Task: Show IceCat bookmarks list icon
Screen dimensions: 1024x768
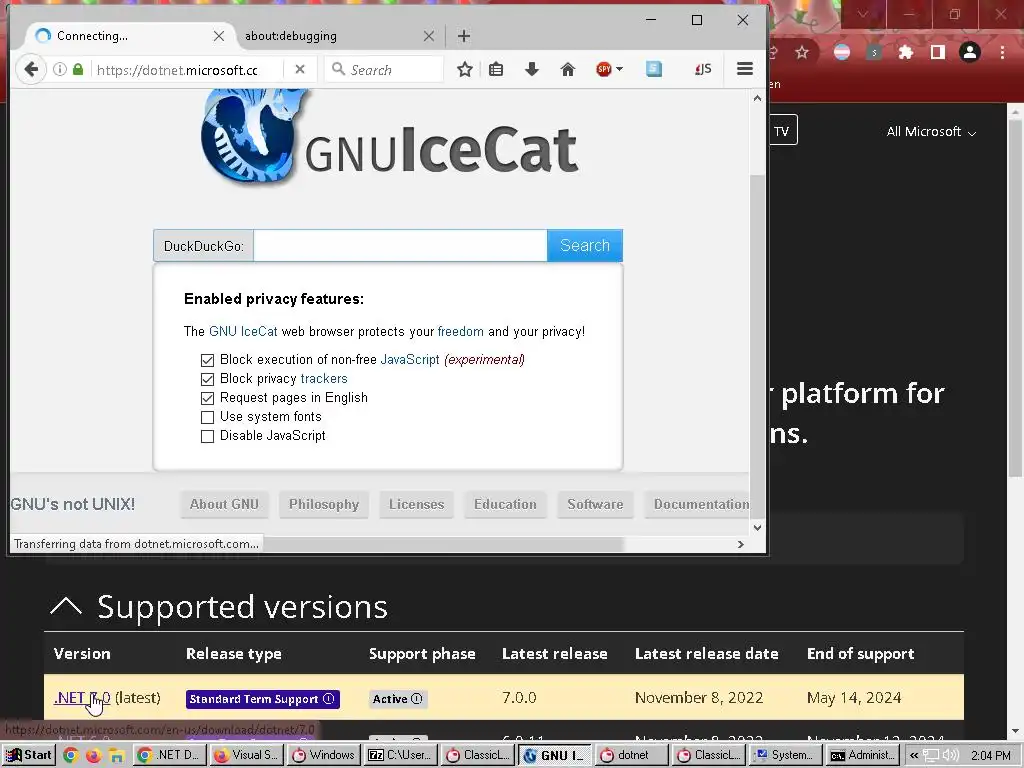Action: 496,69
